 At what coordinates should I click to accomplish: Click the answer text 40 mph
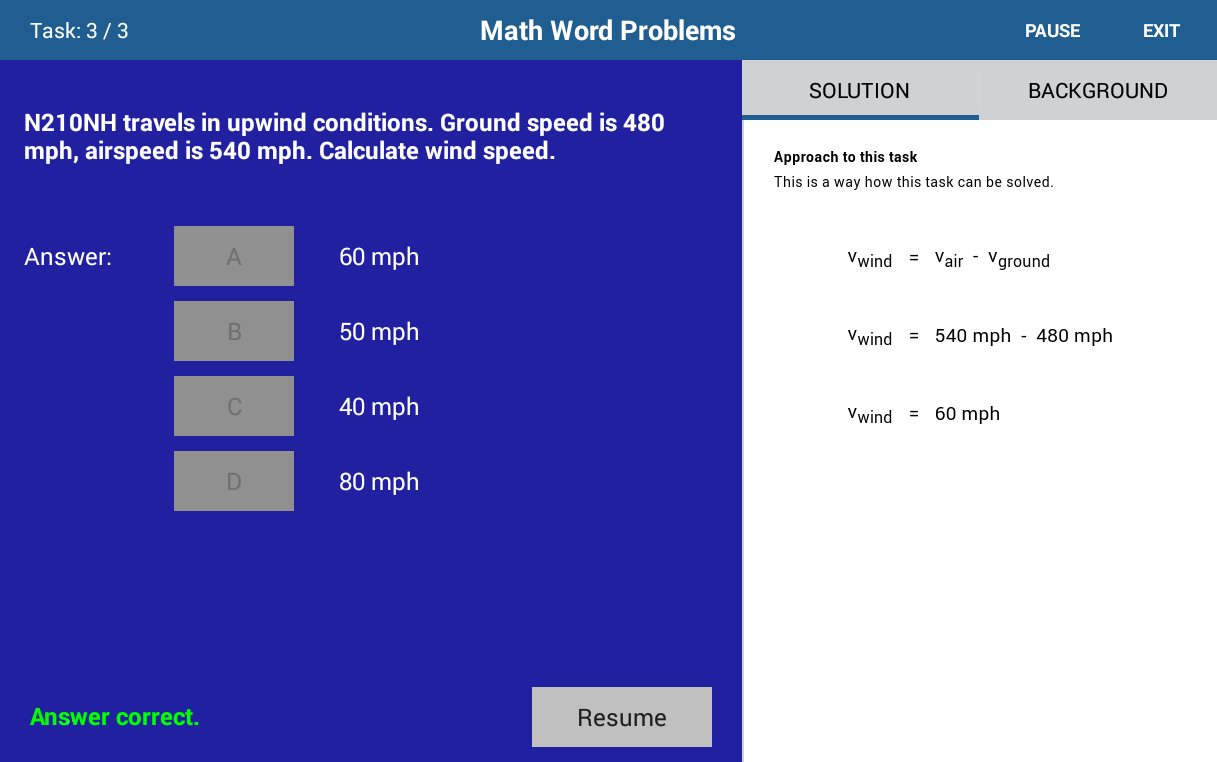pos(379,407)
